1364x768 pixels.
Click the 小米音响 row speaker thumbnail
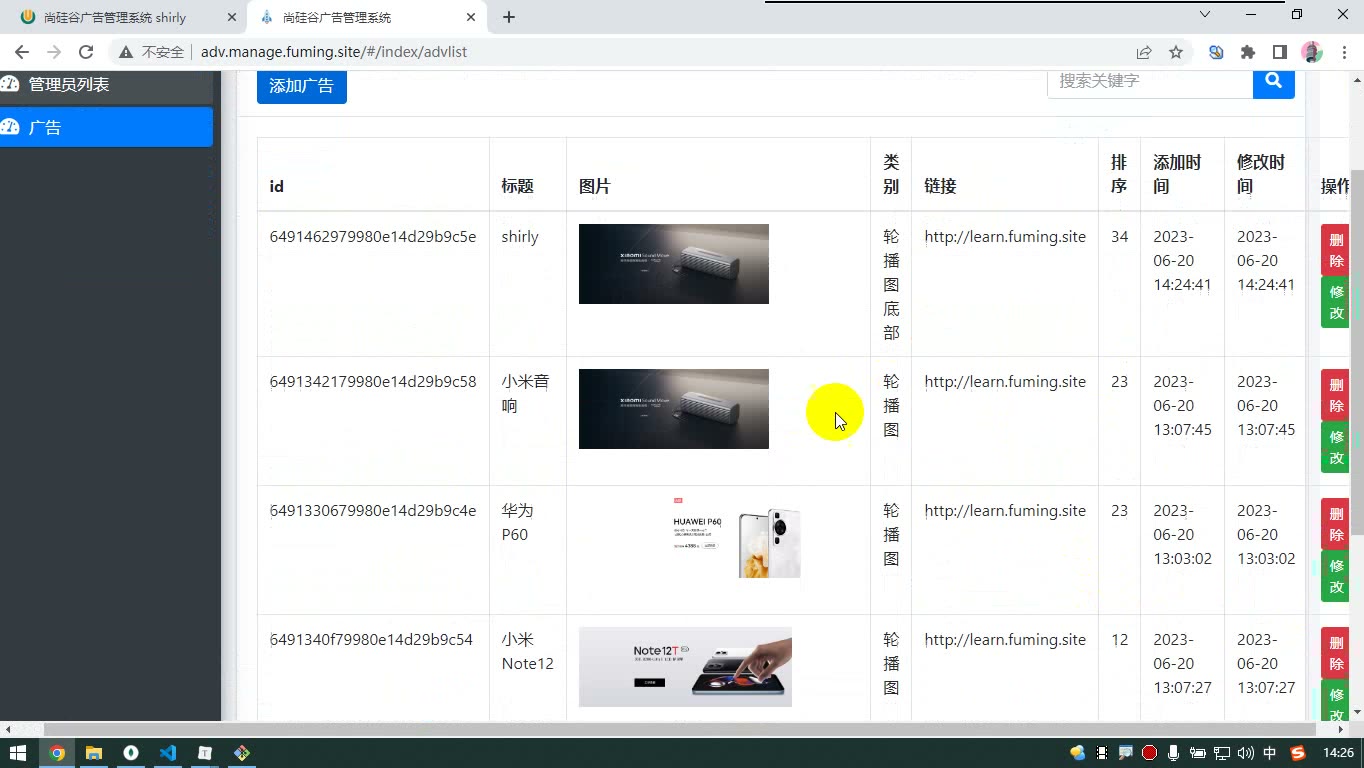tap(674, 409)
